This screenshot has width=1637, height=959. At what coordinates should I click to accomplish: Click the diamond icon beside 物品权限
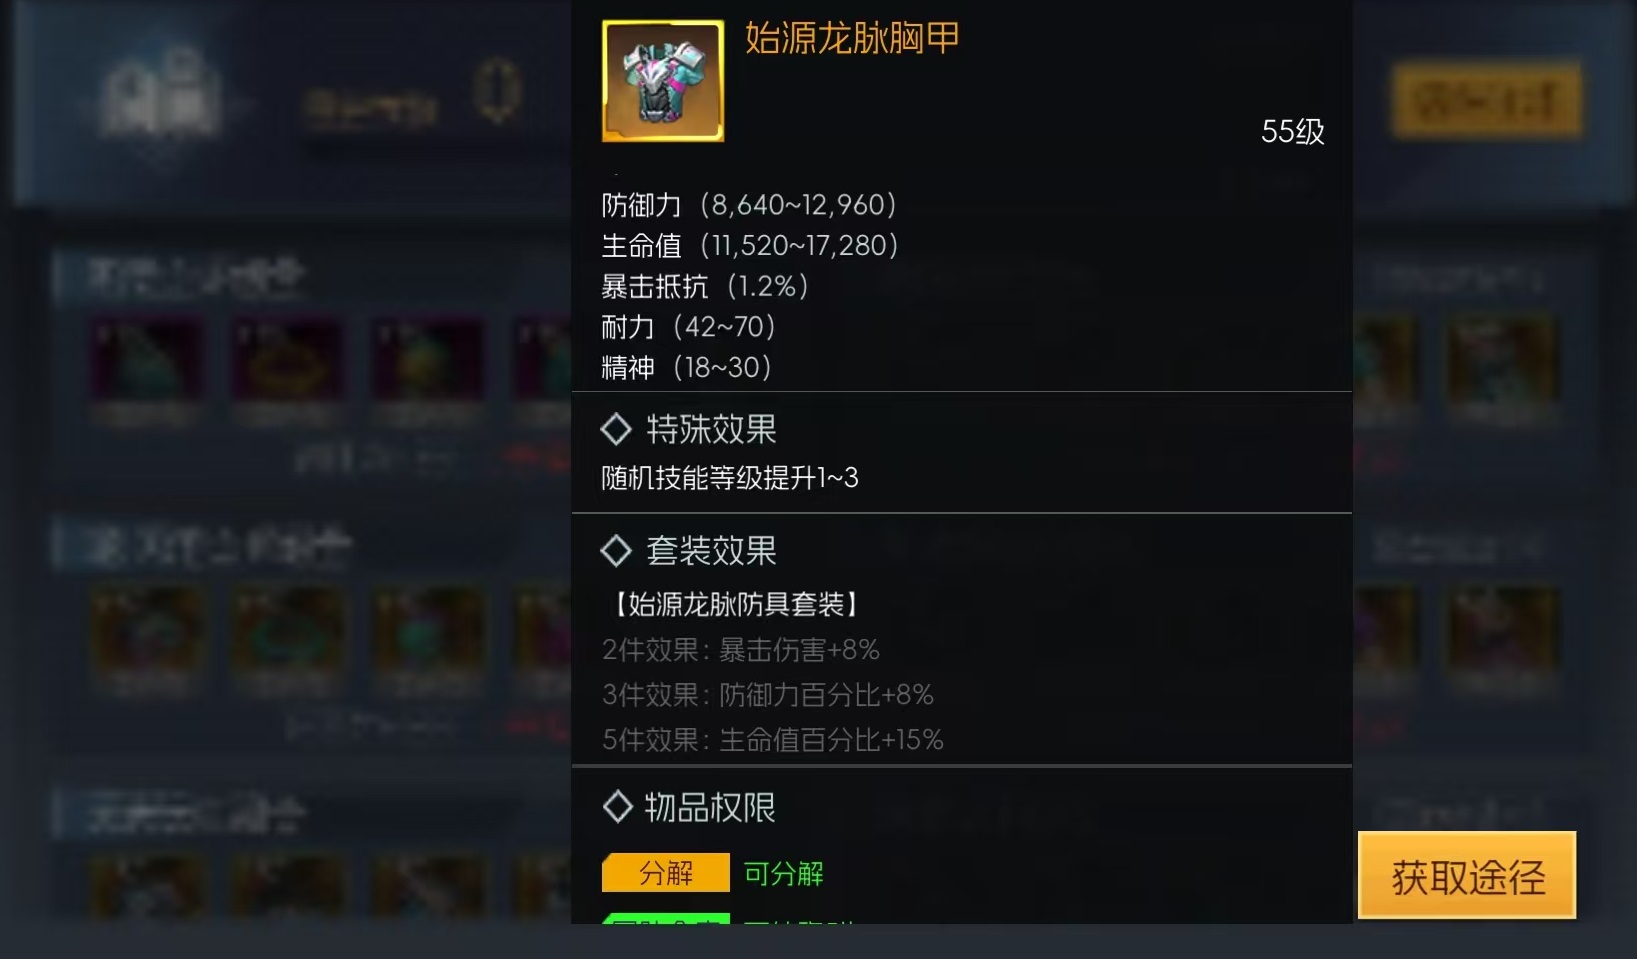pyautogui.click(x=618, y=806)
